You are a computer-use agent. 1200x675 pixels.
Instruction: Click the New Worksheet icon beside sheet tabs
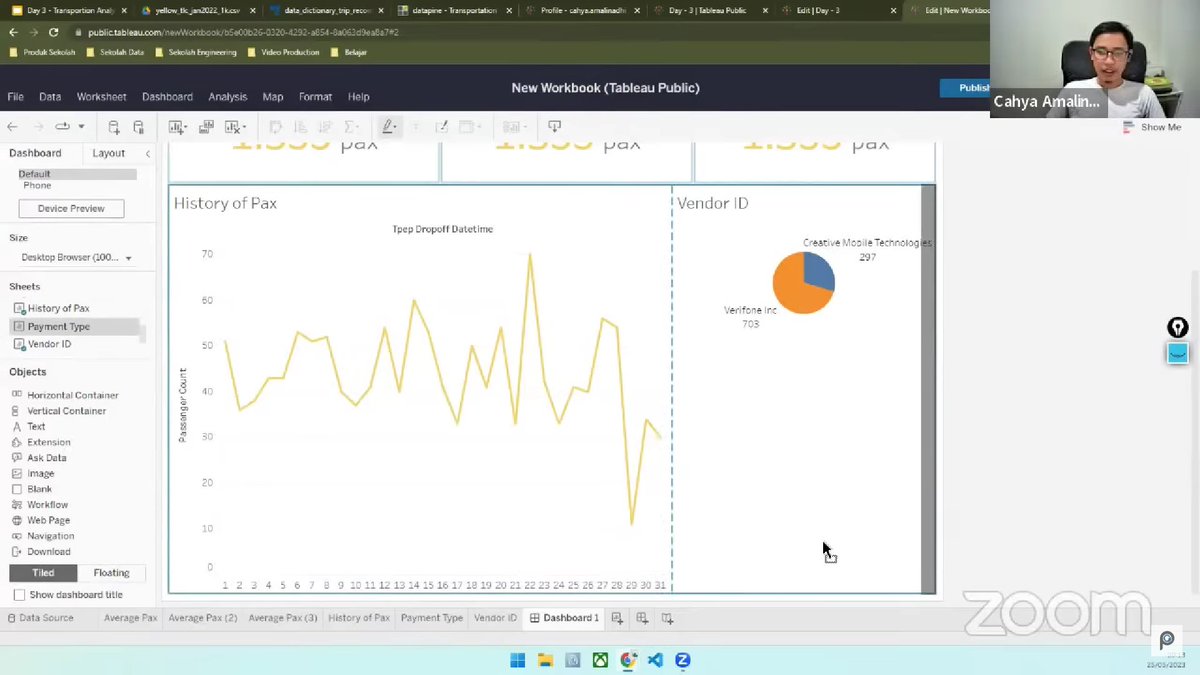(617, 618)
